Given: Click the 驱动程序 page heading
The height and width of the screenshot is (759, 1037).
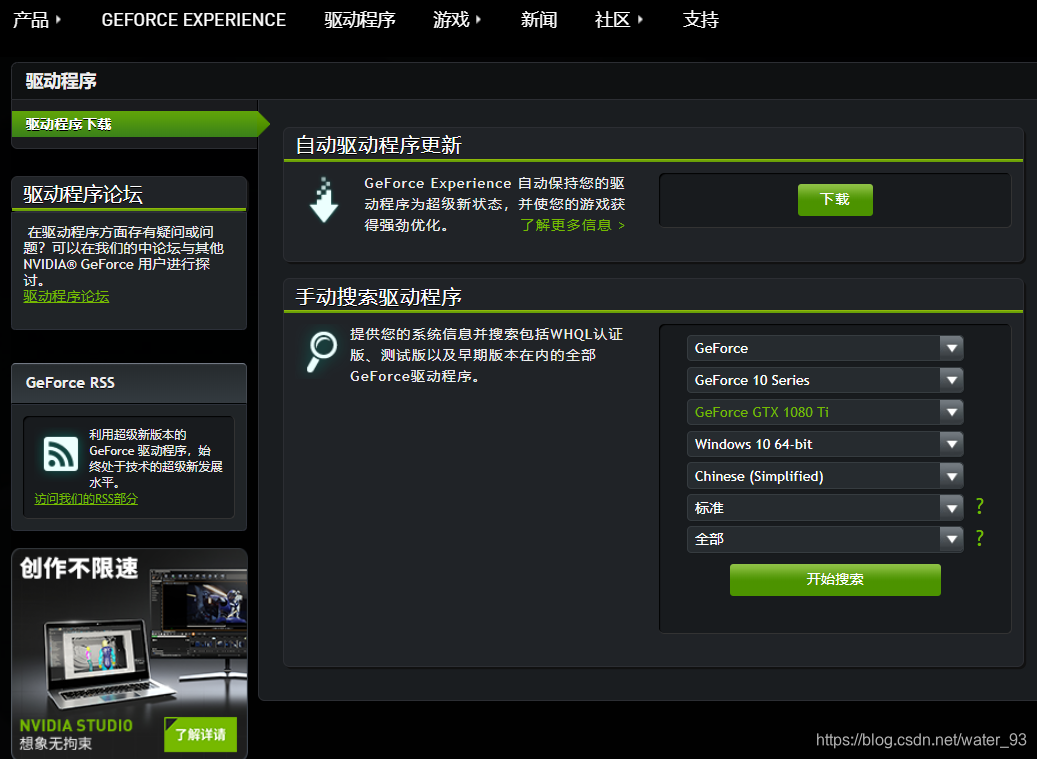Looking at the screenshot, I should (61, 81).
